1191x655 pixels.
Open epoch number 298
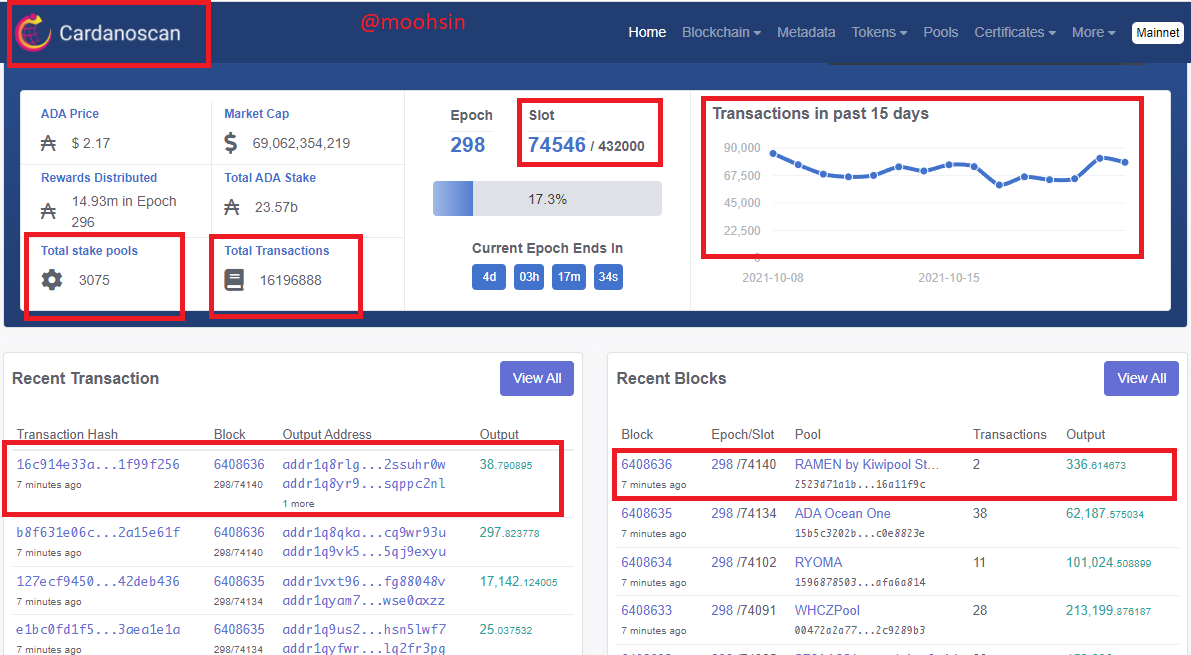pyautogui.click(x=467, y=144)
